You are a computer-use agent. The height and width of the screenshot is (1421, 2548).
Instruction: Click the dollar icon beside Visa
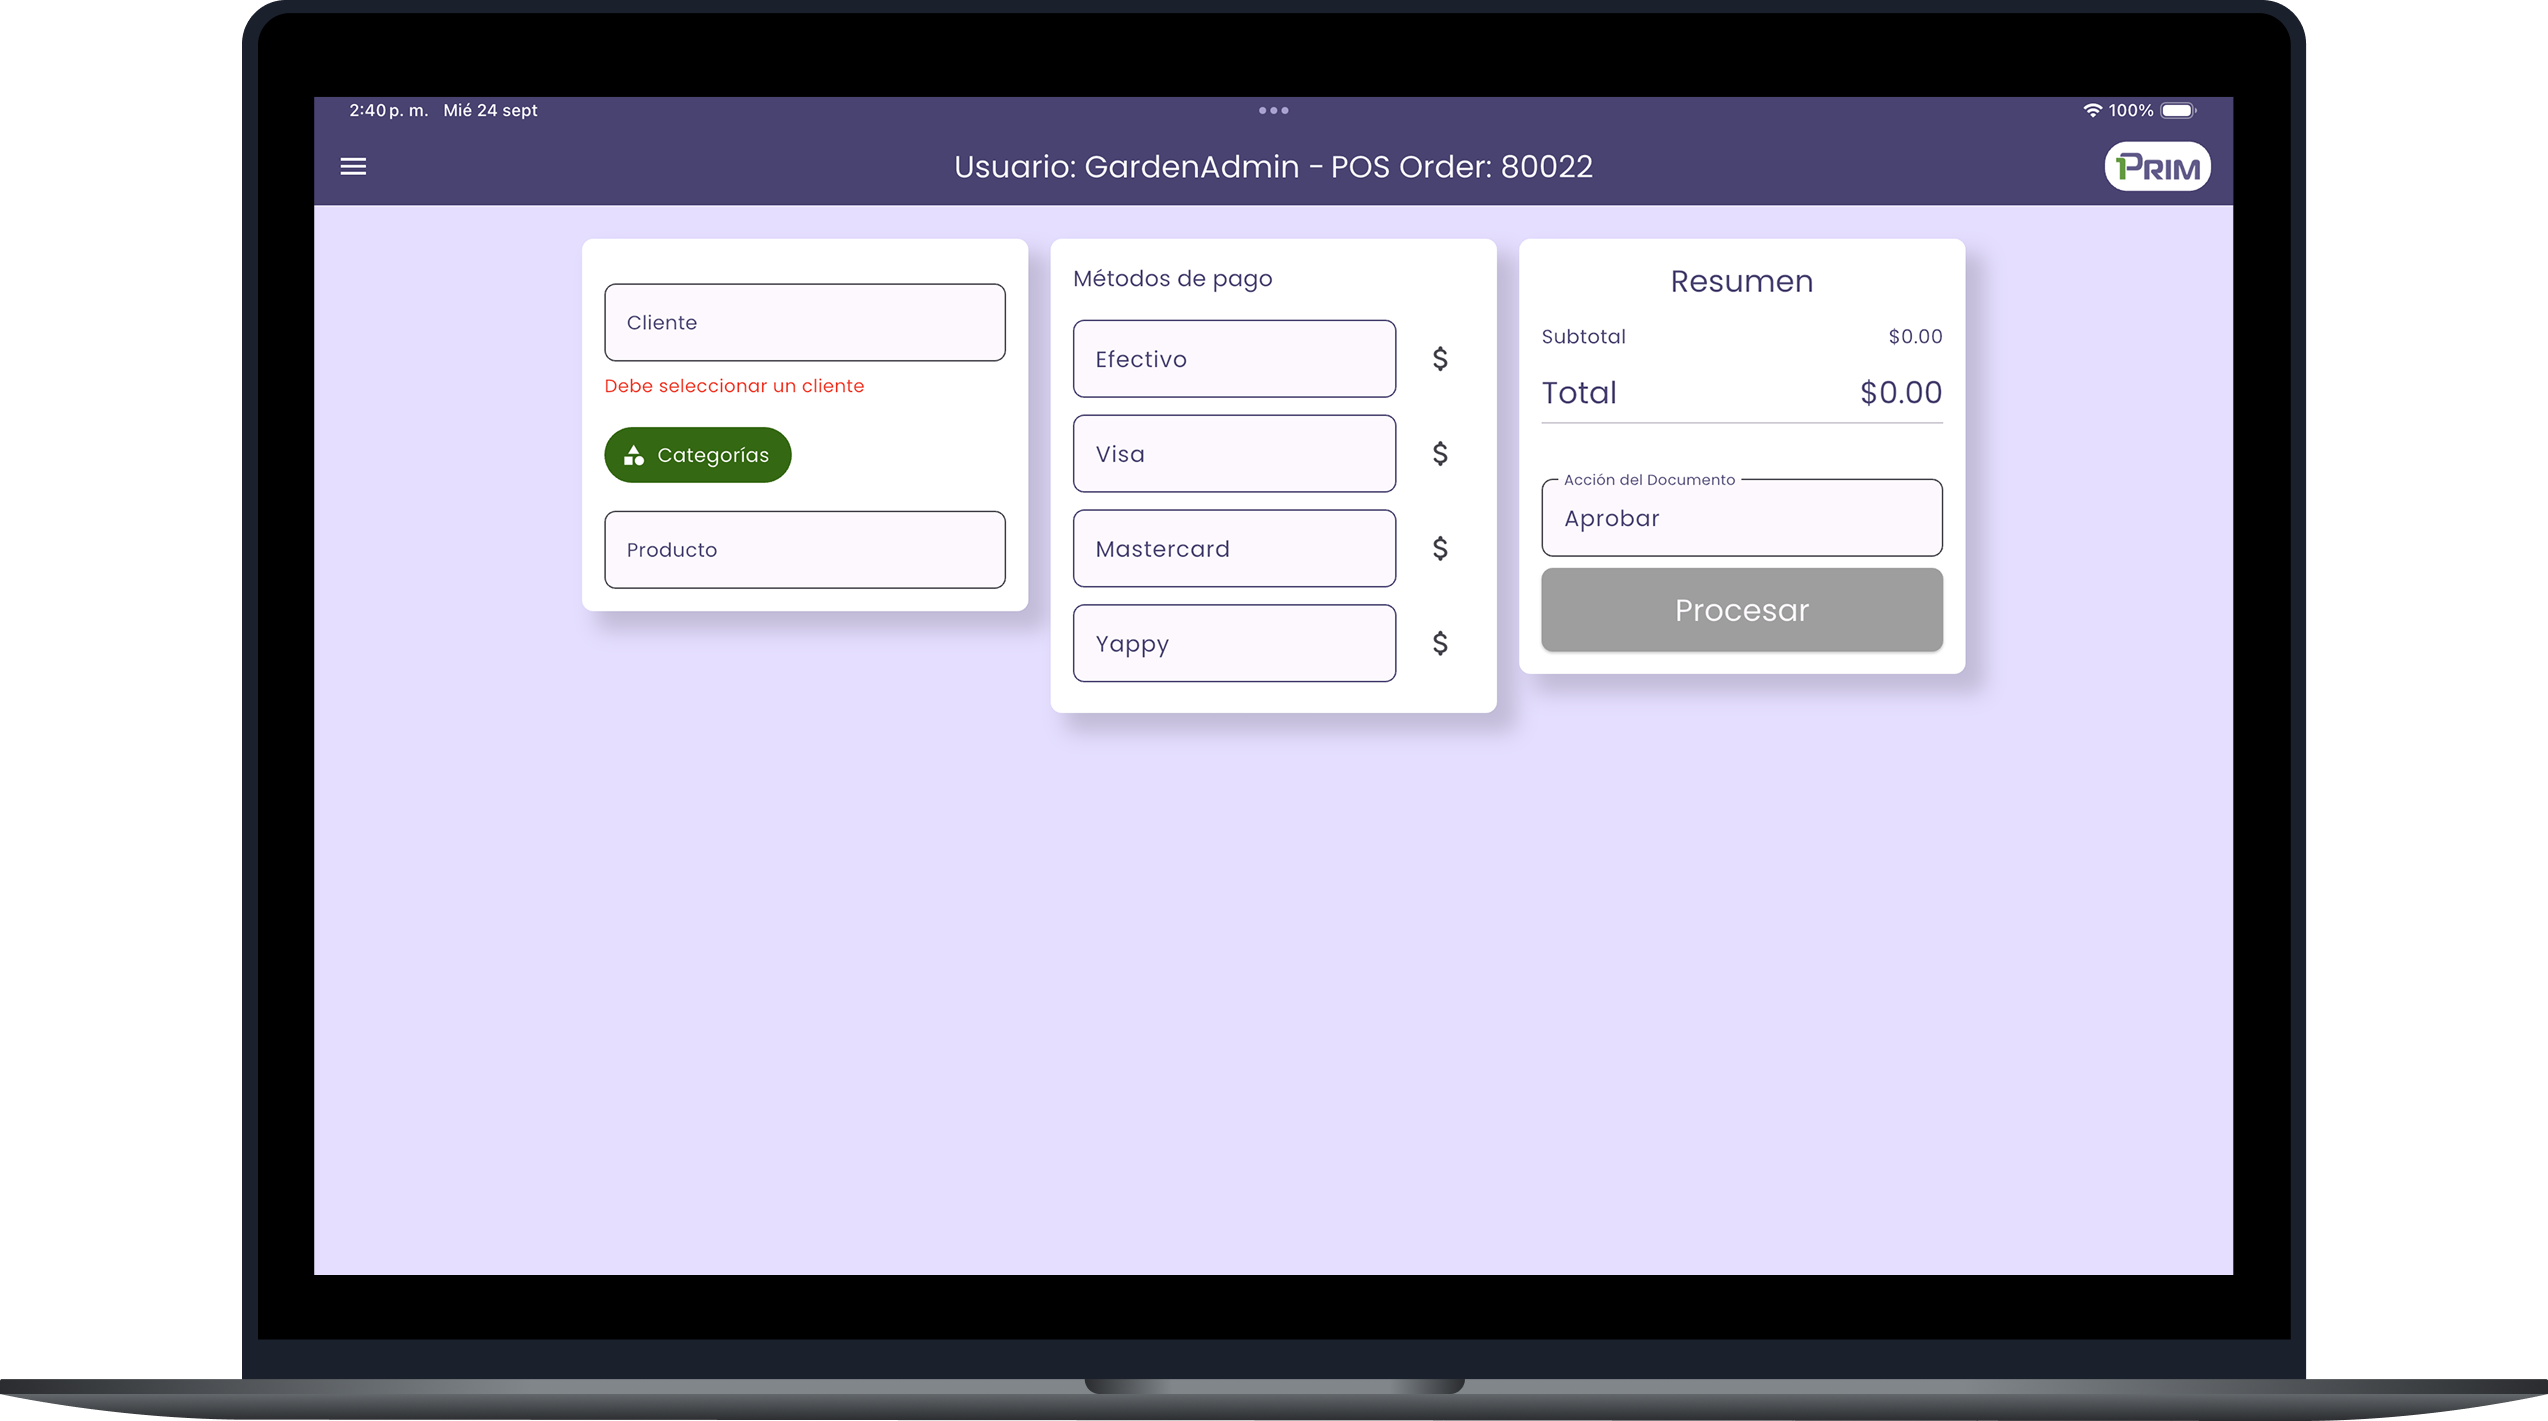coord(1439,454)
